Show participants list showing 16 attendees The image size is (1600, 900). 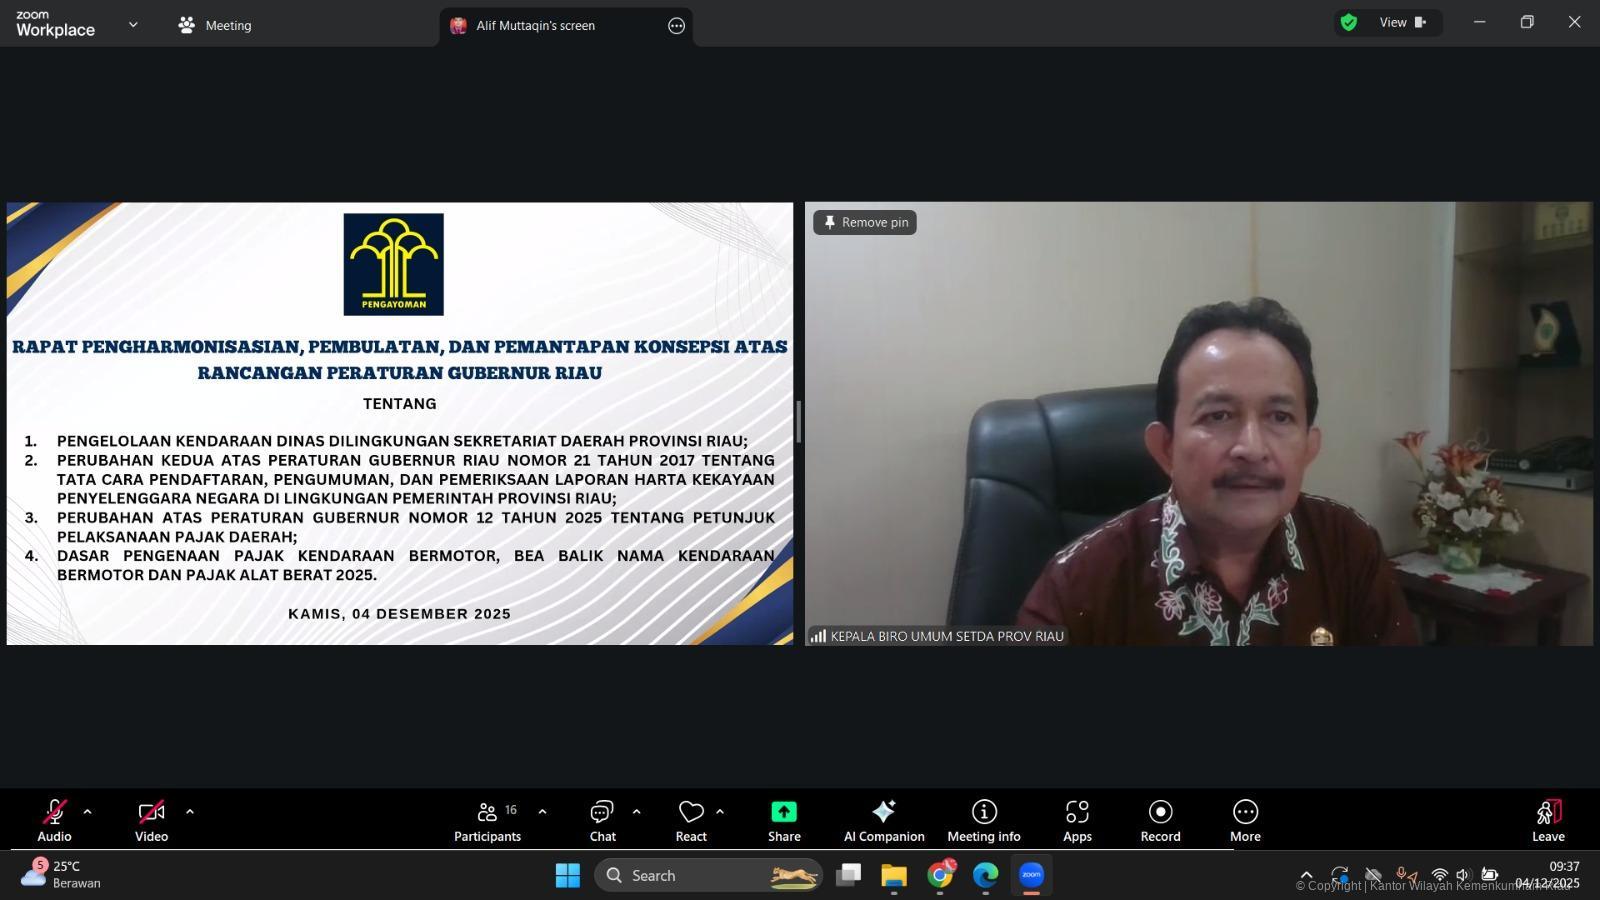[x=487, y=820]
